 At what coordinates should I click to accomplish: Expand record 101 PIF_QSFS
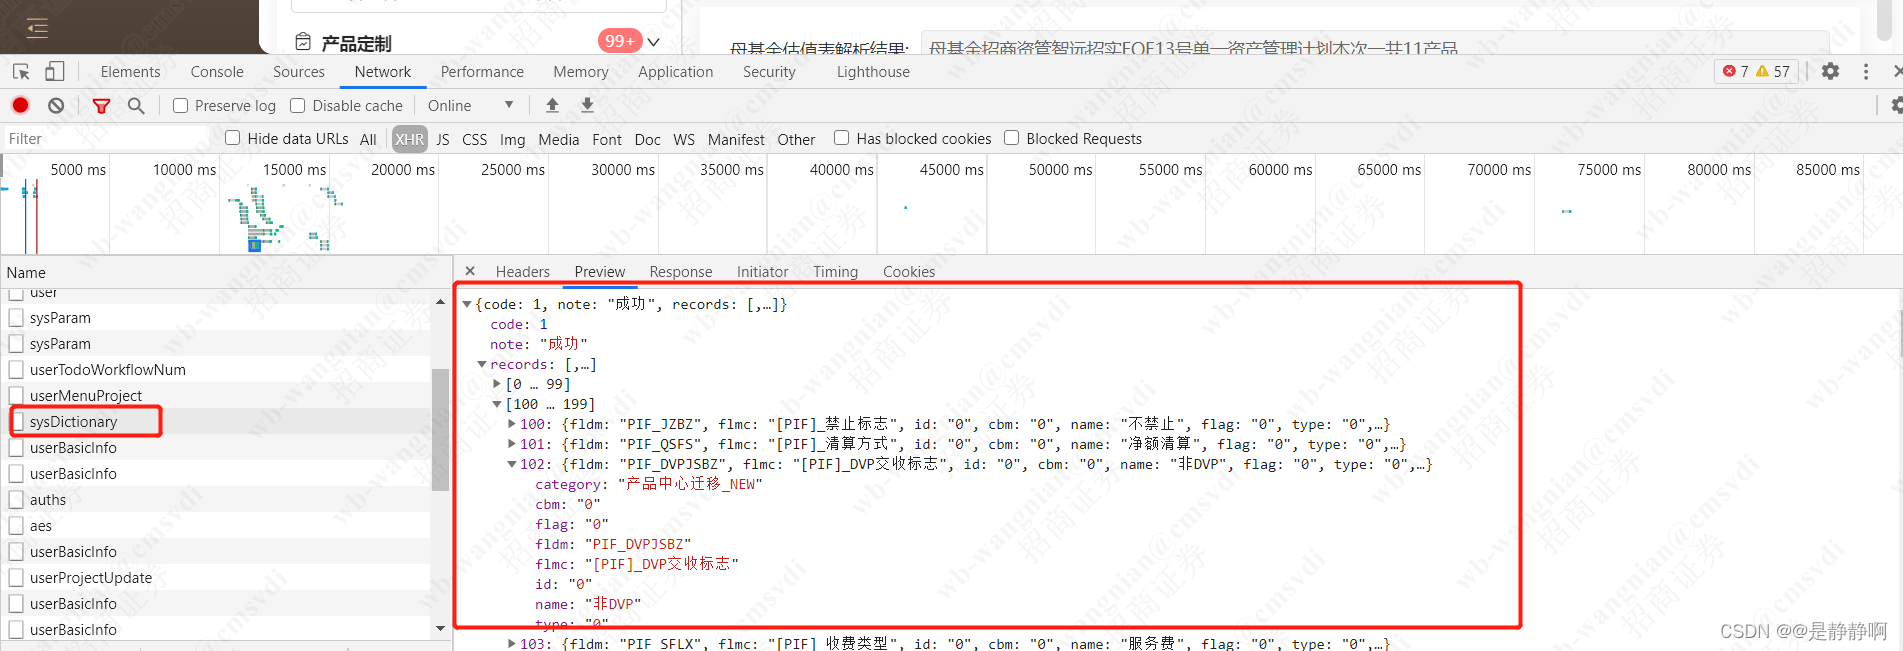[x=512, y=444]
